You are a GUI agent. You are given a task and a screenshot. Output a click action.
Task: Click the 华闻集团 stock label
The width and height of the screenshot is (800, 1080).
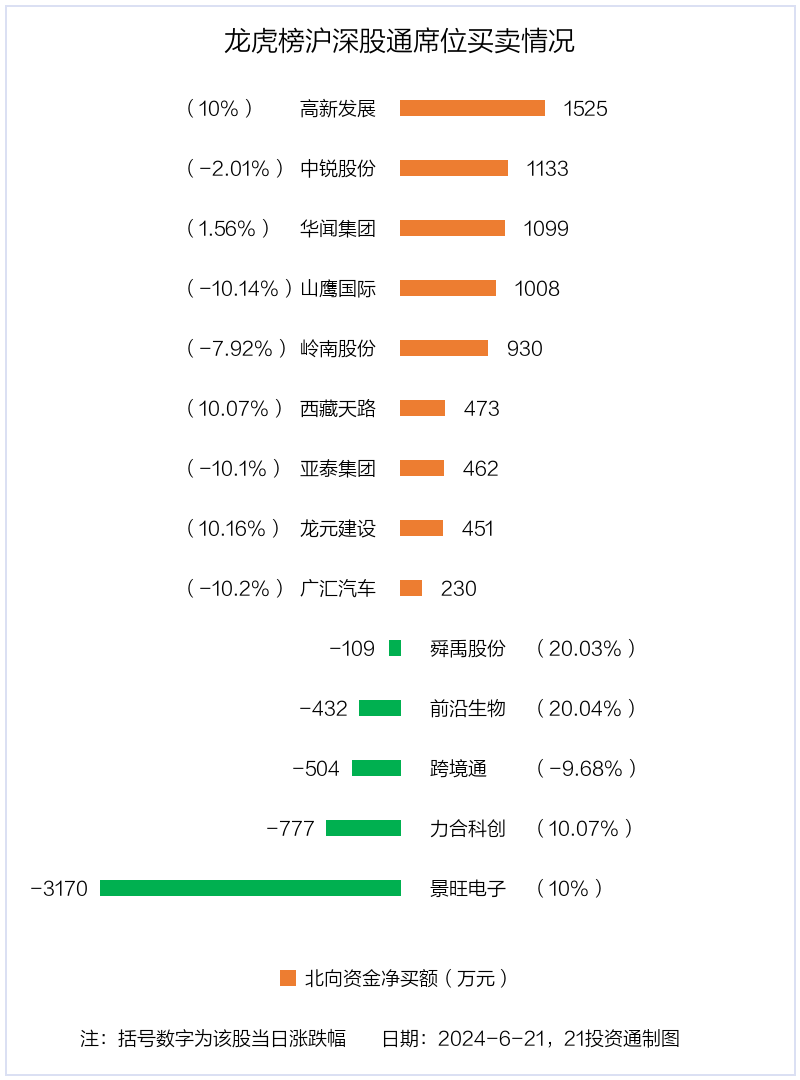[x=338, y=228]
